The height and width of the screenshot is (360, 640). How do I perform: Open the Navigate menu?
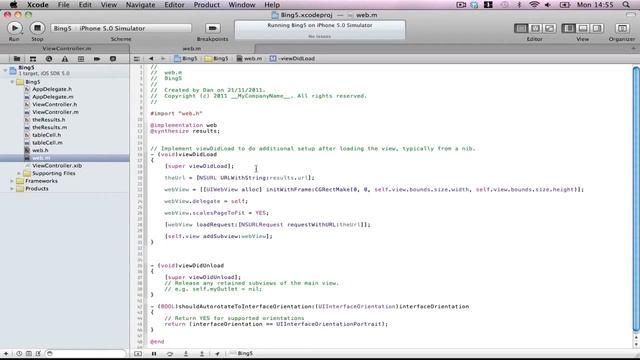click(140, 5)
